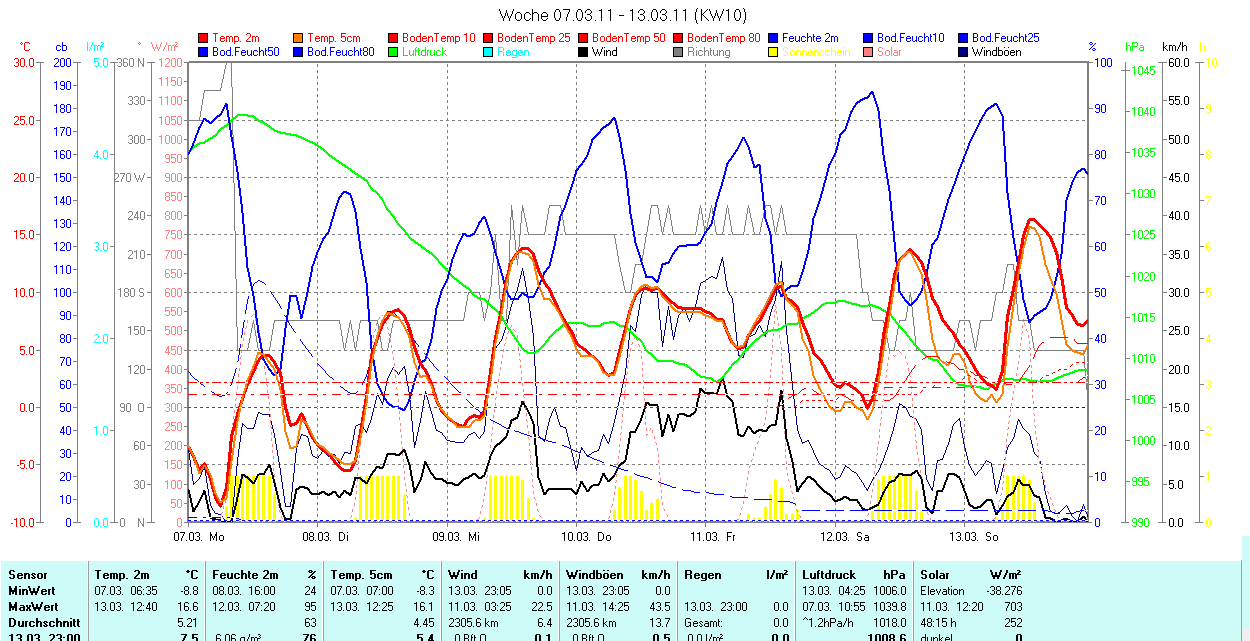Click the Durchschnitt row label
The image size is (1250, 641).
[42, 622]
